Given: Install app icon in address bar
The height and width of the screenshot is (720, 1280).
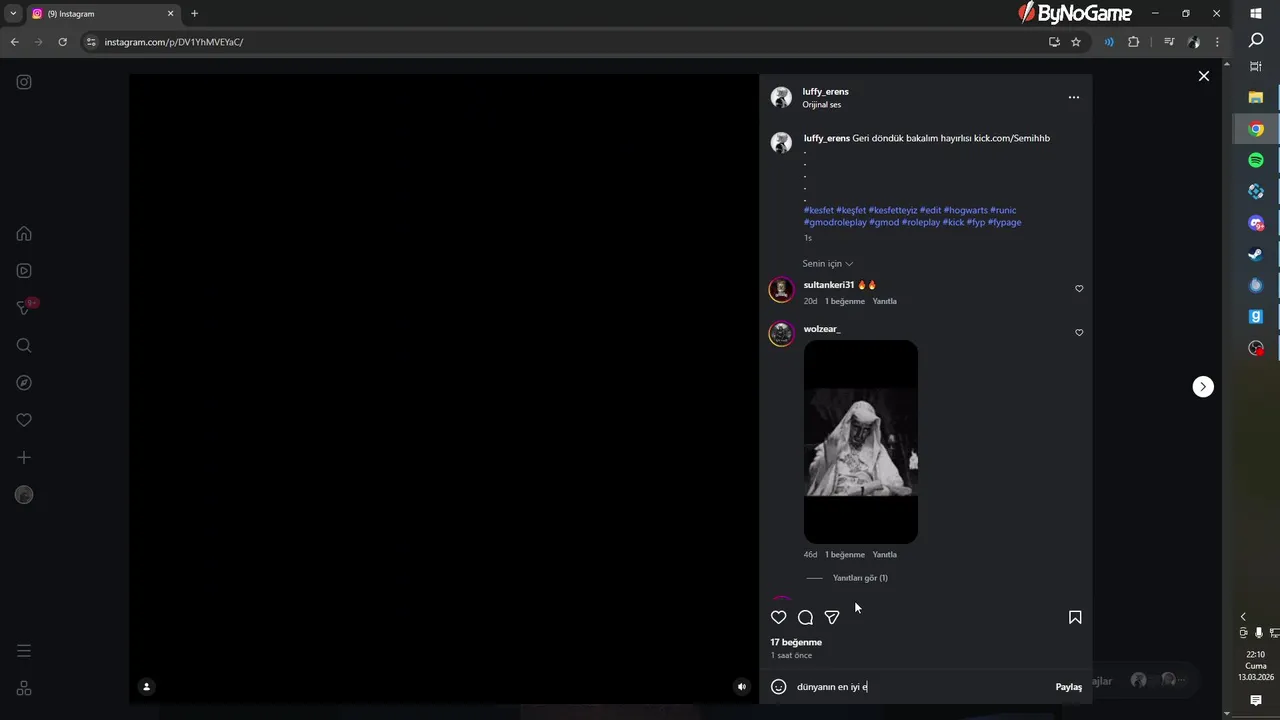Looking at the screenshot, I should 1054,42.
